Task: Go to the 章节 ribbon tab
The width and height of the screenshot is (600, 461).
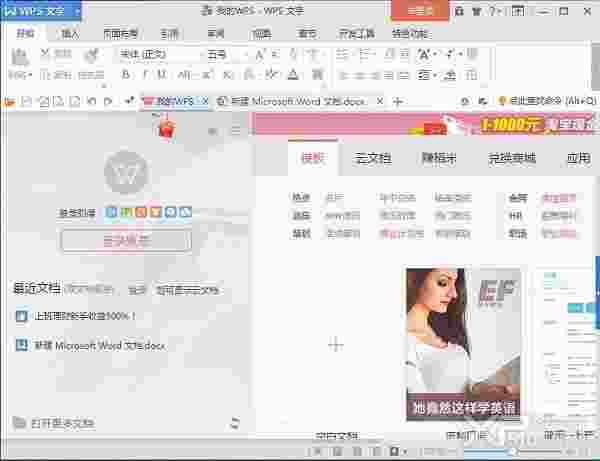Action: (307, 34)
